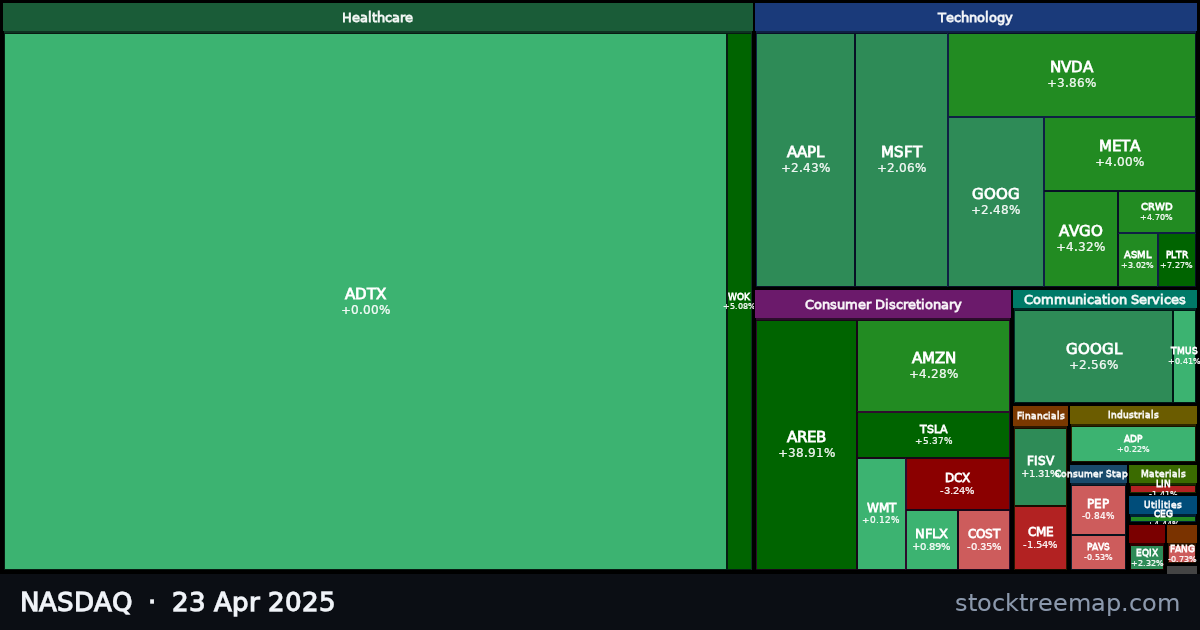This screenshot has width=1200, height=630.
Task: Select the MSFT +2.06% tile
Action: click(x=901, y=160)
